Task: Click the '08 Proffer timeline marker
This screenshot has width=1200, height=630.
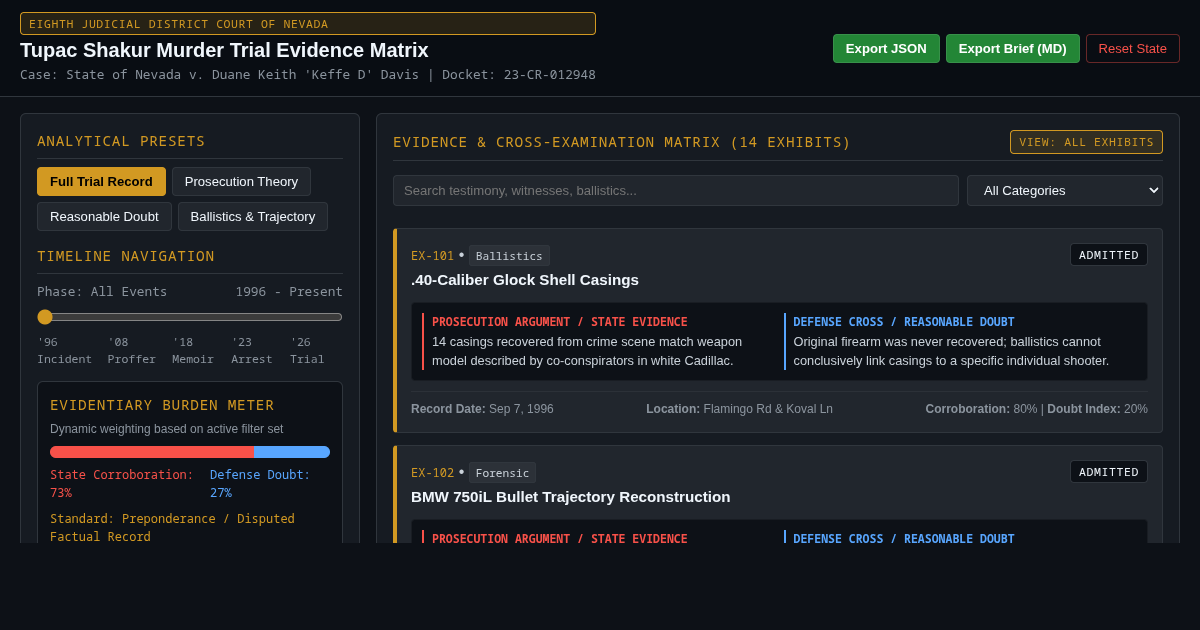Action: pyautogui.click(x=132, y=350)
